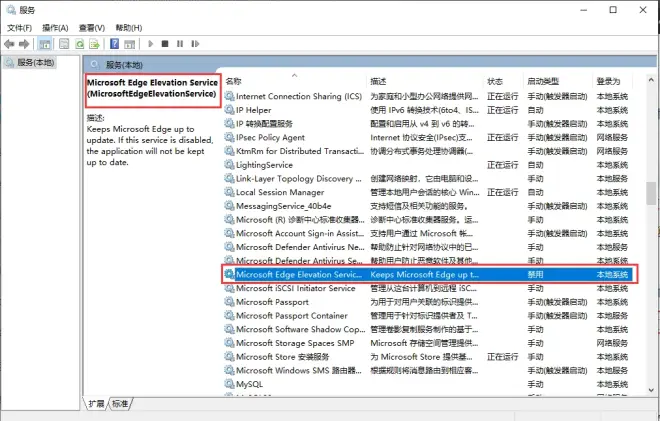
Task: Sort by the 启动类型 column header
Action: 558,81
